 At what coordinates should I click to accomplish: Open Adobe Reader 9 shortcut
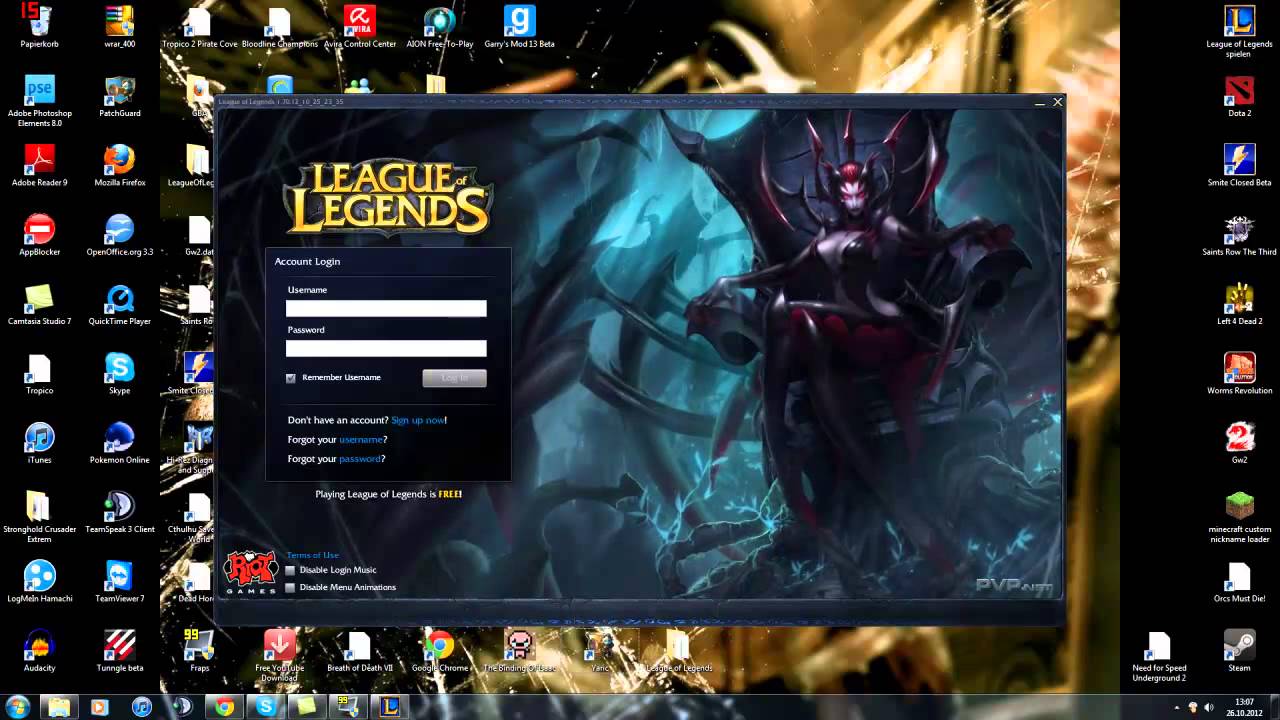[39, 165]
